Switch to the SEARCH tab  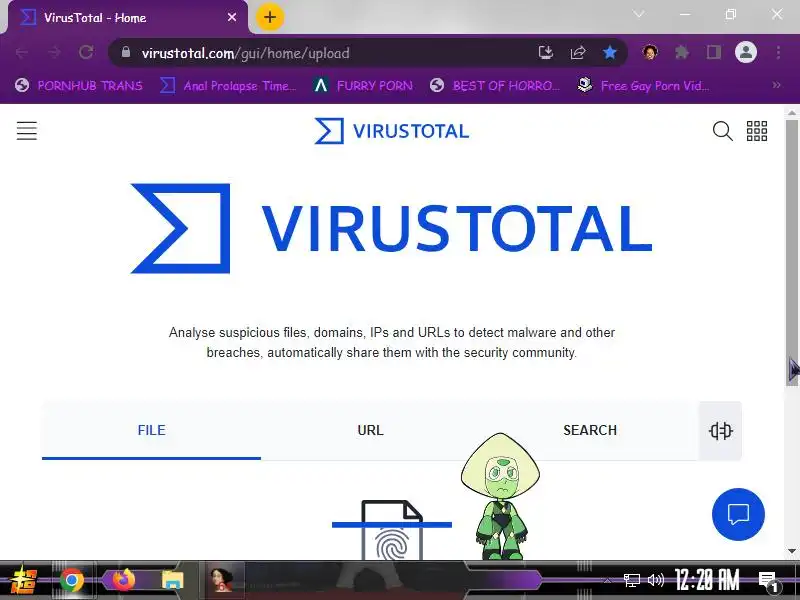coord(590,431)
